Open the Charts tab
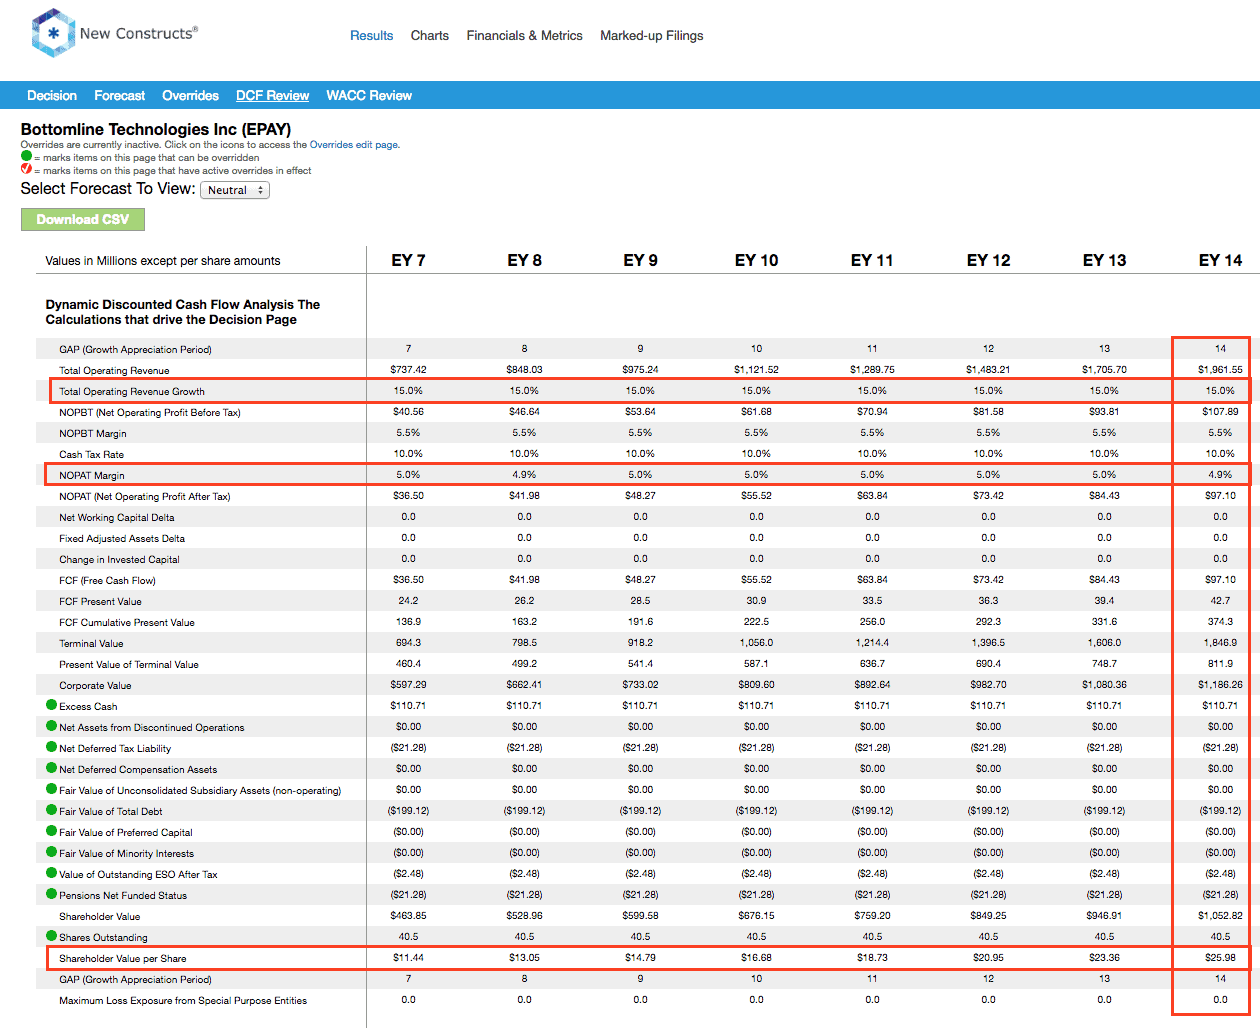The width and height of the screenshot is (1260, 1028). [x=430, y=35]
